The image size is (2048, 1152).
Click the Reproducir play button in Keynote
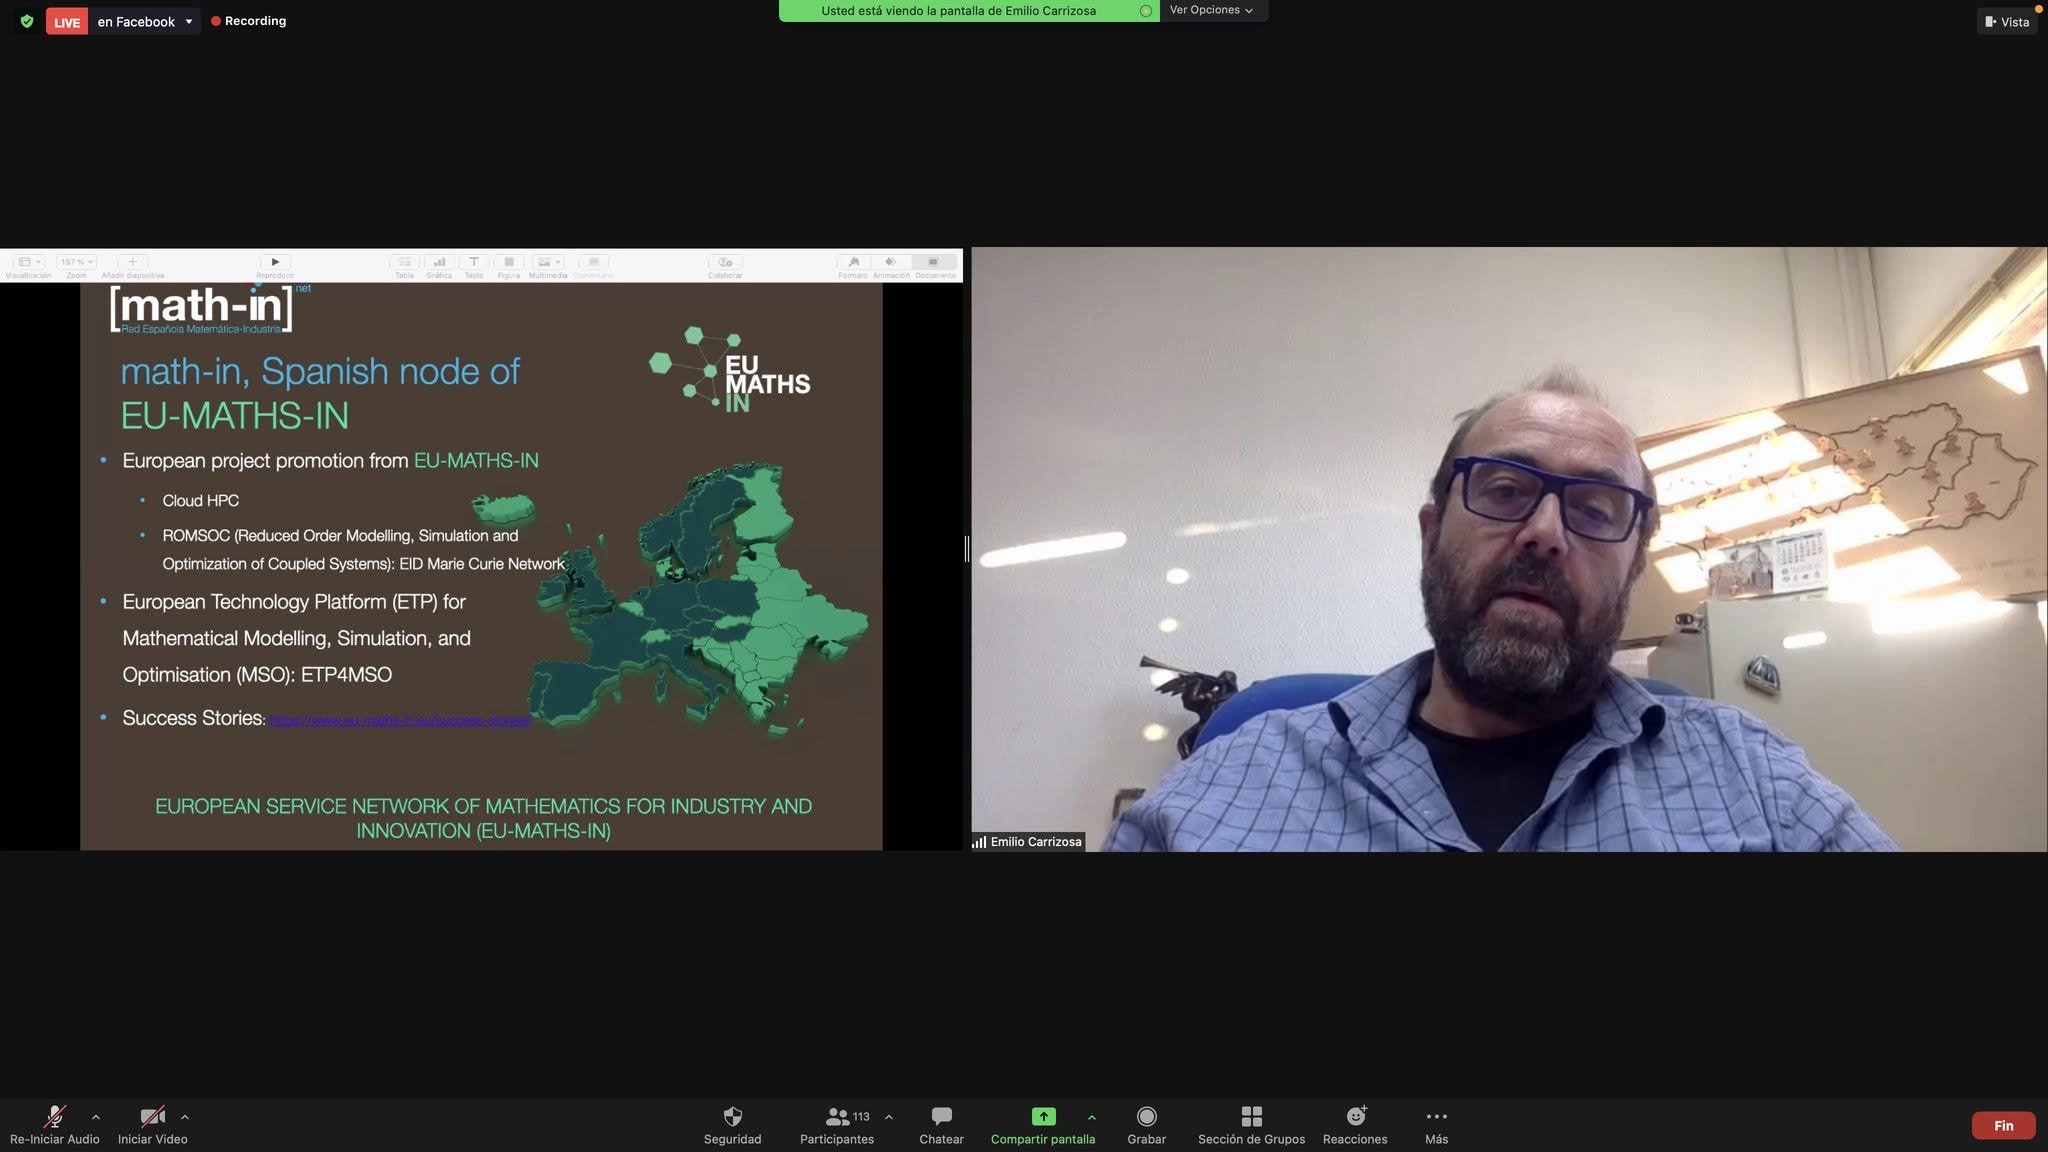point(275,262)
